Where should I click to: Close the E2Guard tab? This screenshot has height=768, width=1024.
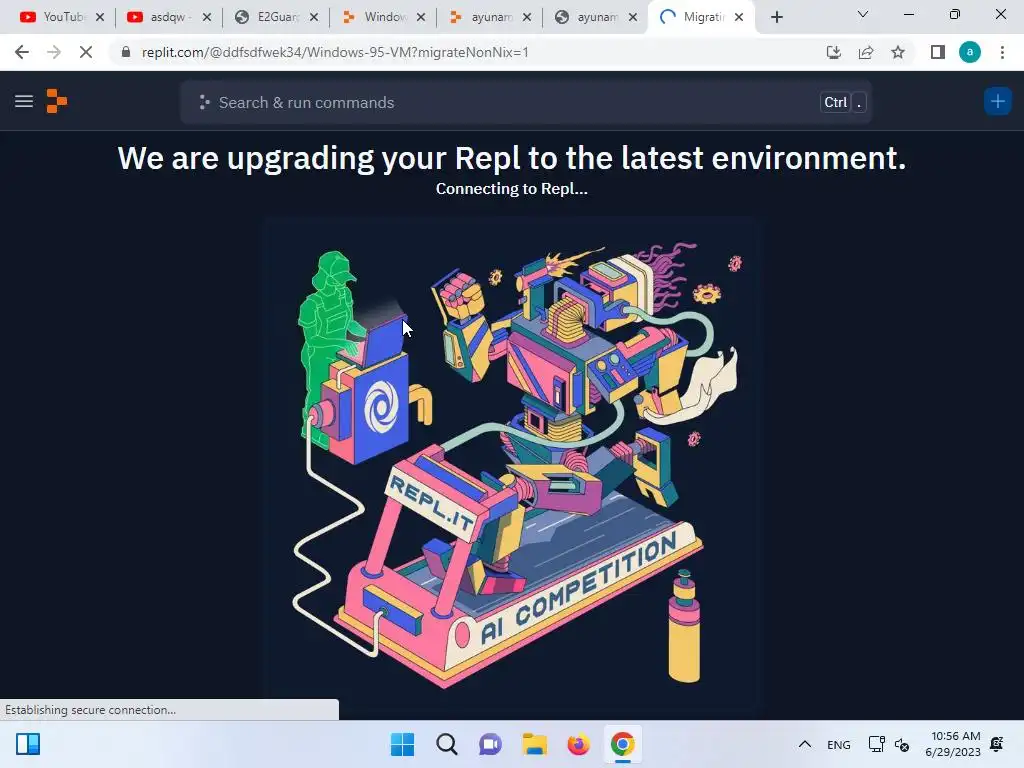click(x=314, y=17)
